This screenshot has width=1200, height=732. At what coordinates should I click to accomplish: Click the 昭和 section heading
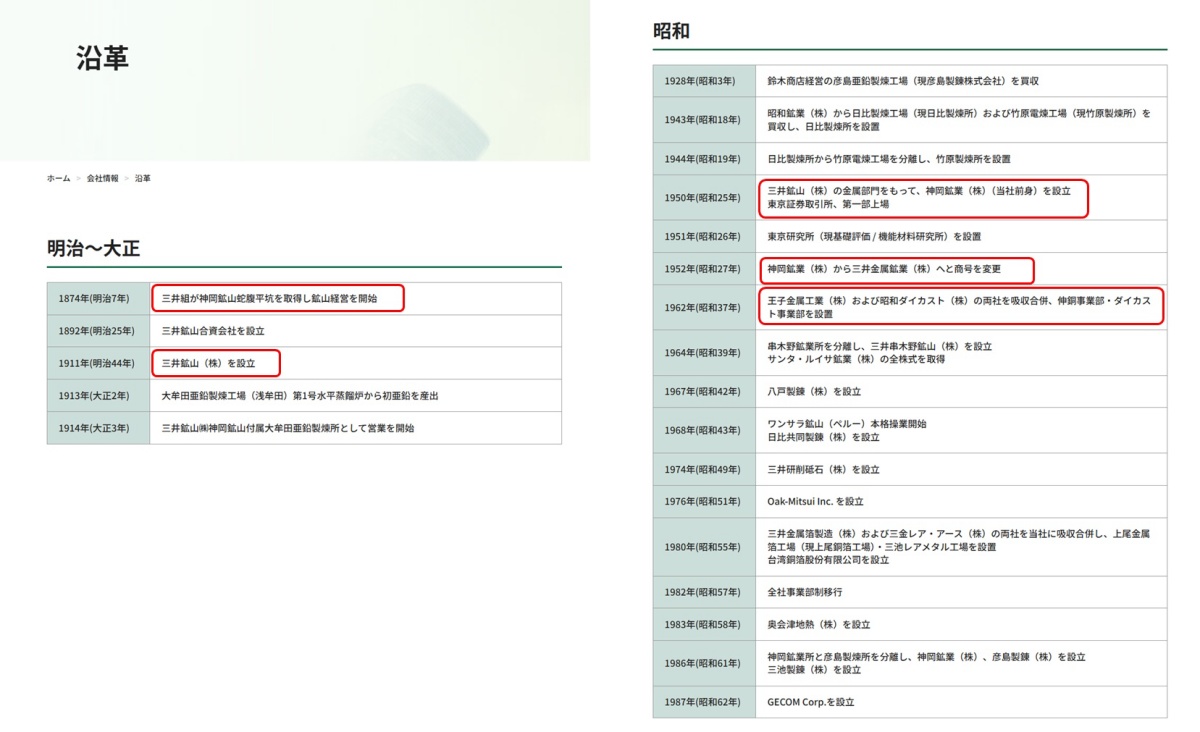[672, 31]
